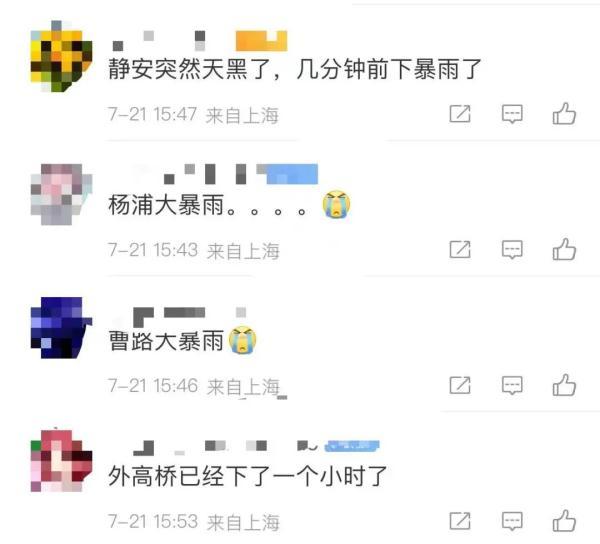Repost the 外高桥 comment
Image resolution: width=600 pixels, height=544 pixels.
coord(460,521)
